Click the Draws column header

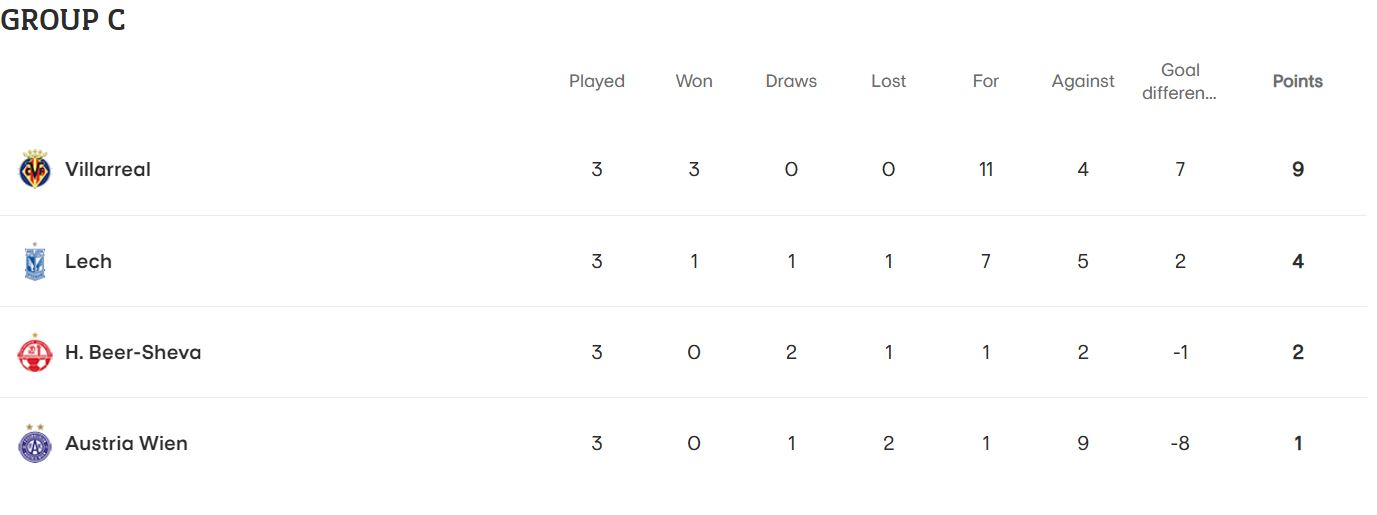(791, 81)
